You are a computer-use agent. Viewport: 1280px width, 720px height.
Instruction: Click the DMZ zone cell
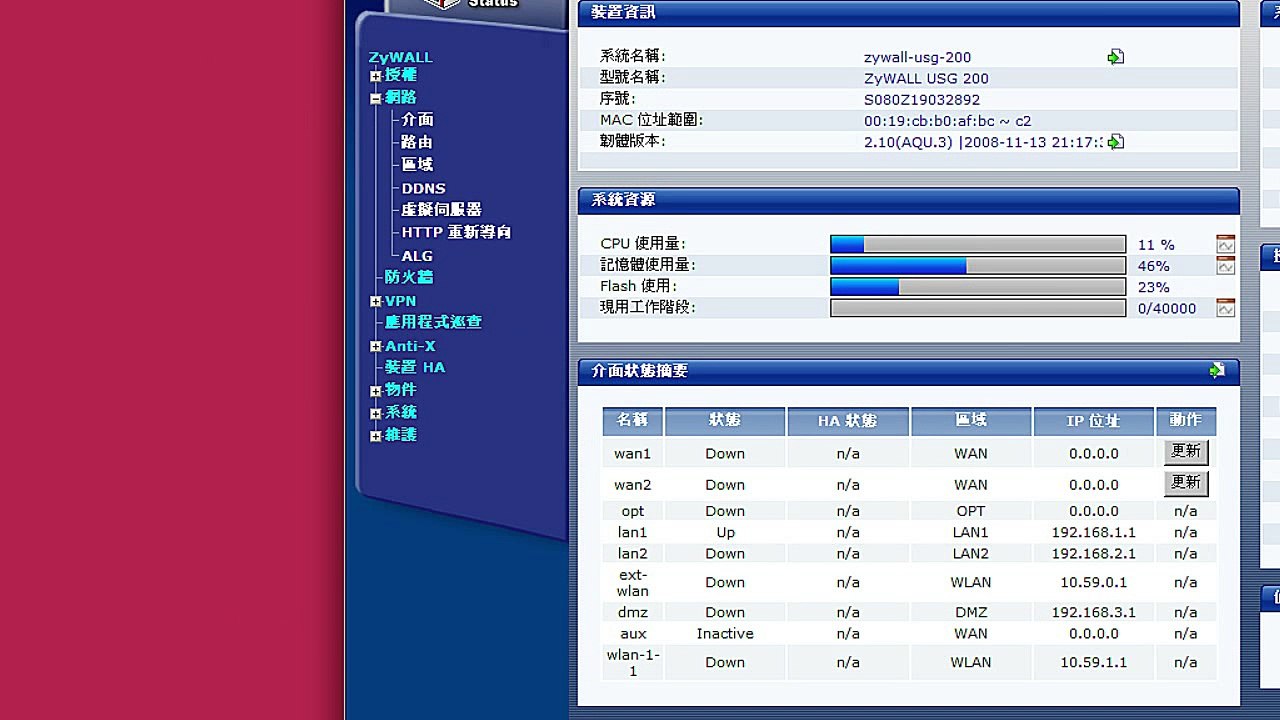tap(971, 612)
